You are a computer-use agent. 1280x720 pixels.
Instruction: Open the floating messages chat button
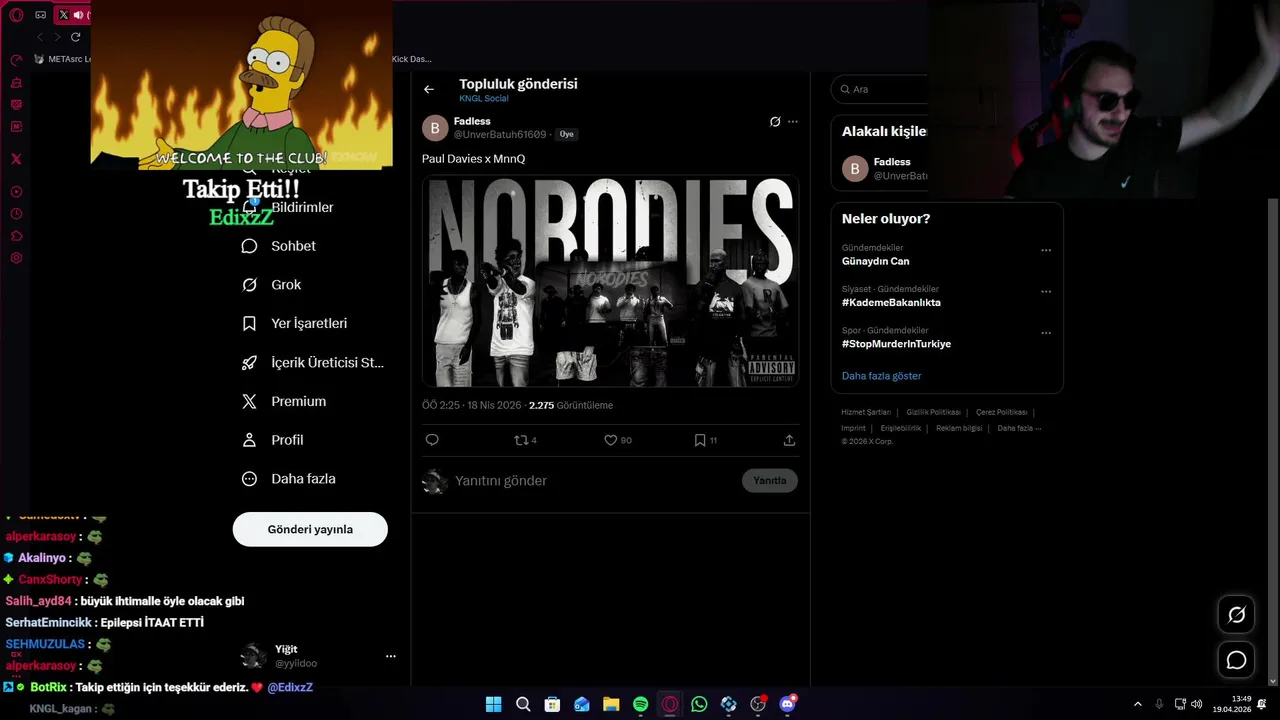tap(1237, 660)
